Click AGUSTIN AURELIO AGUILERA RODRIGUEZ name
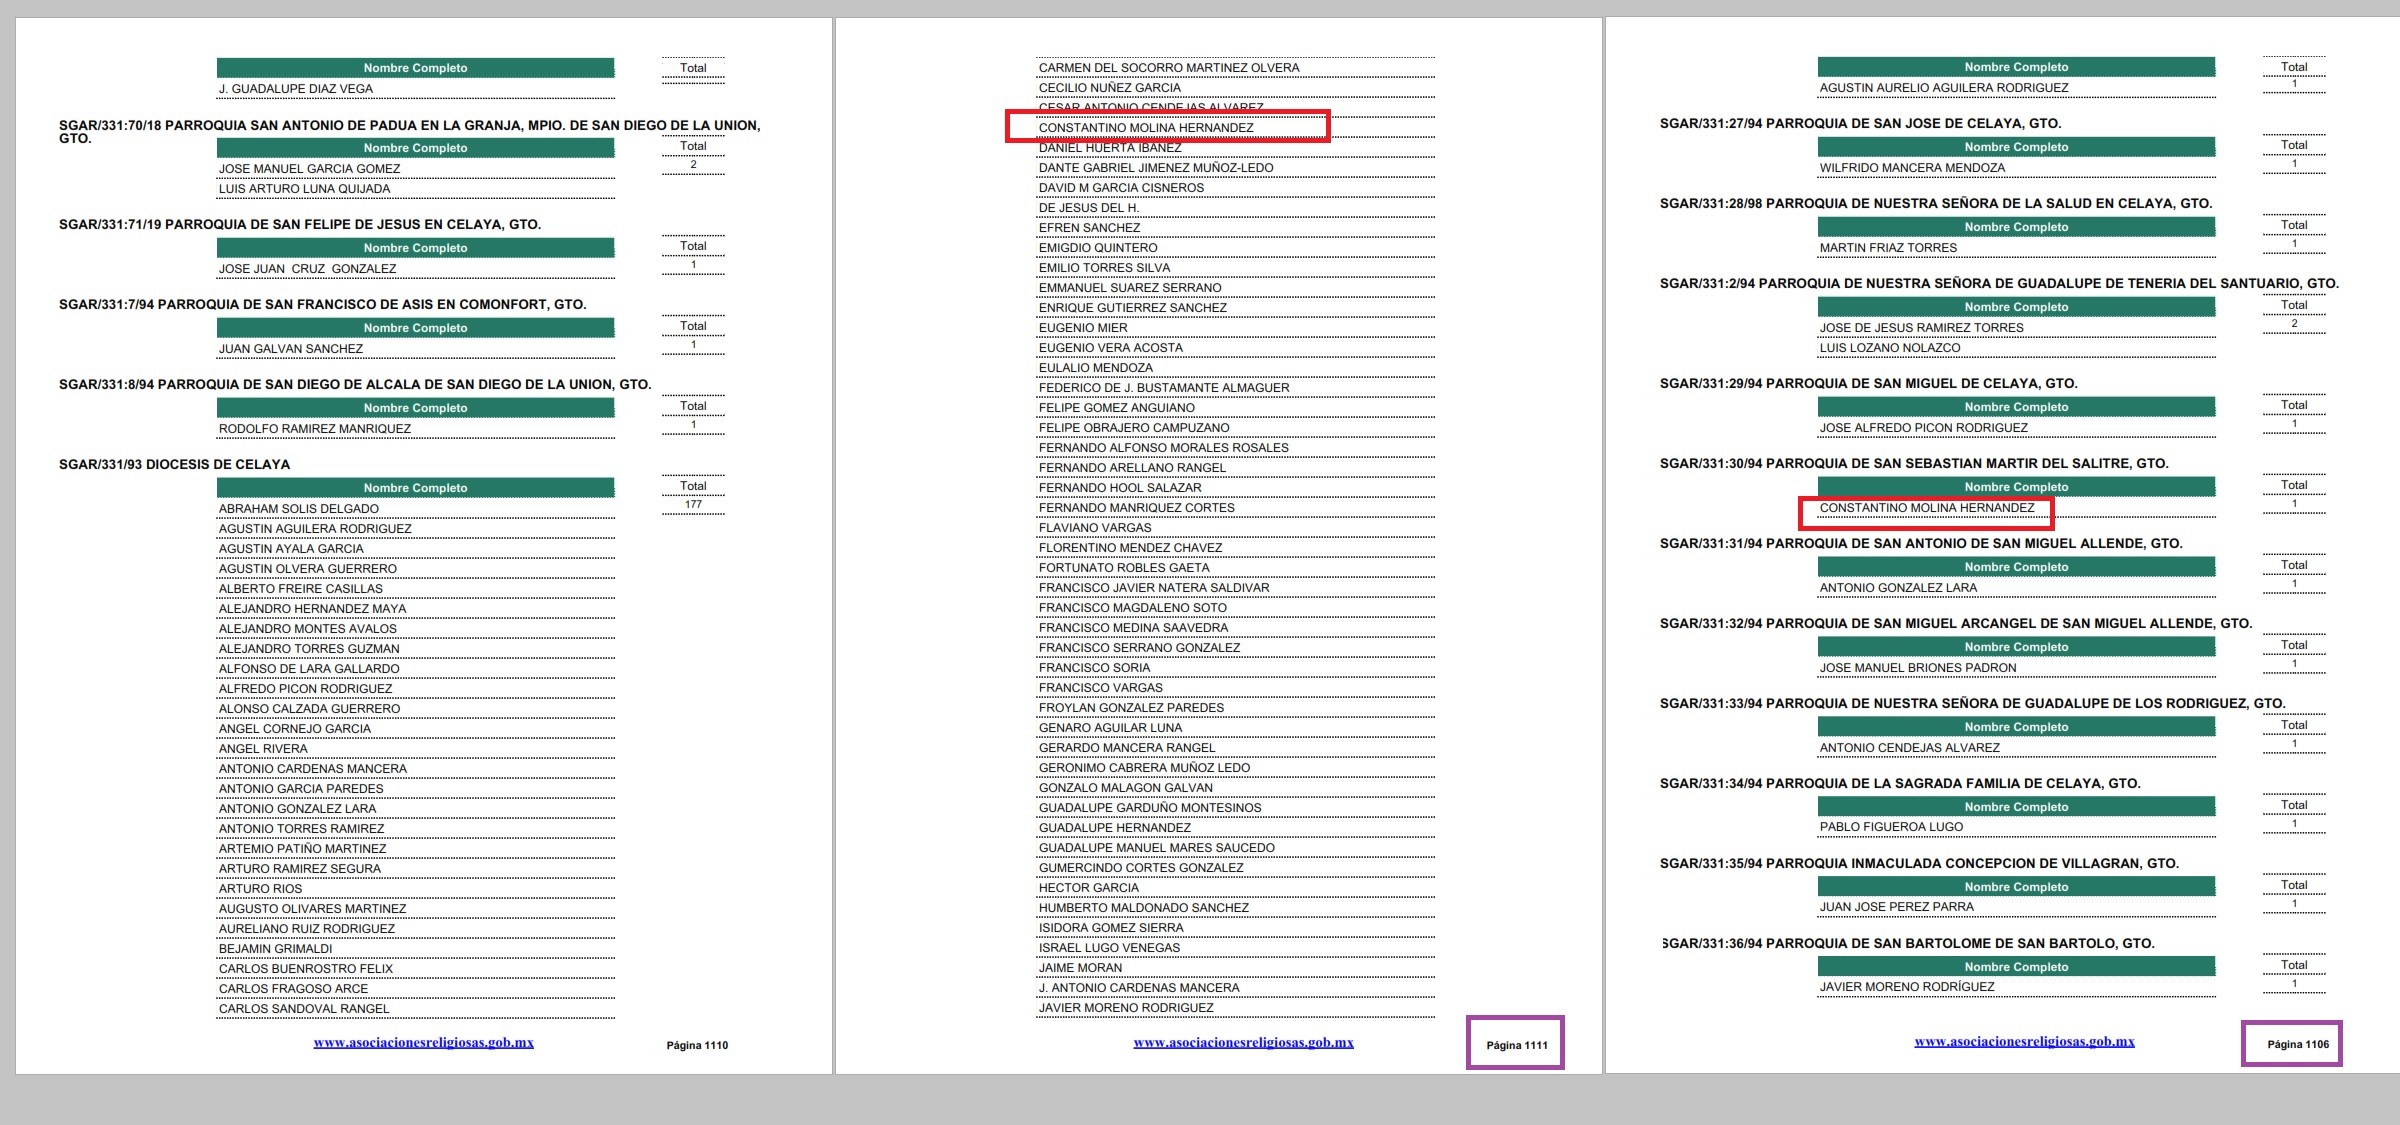 (1944, 87)
